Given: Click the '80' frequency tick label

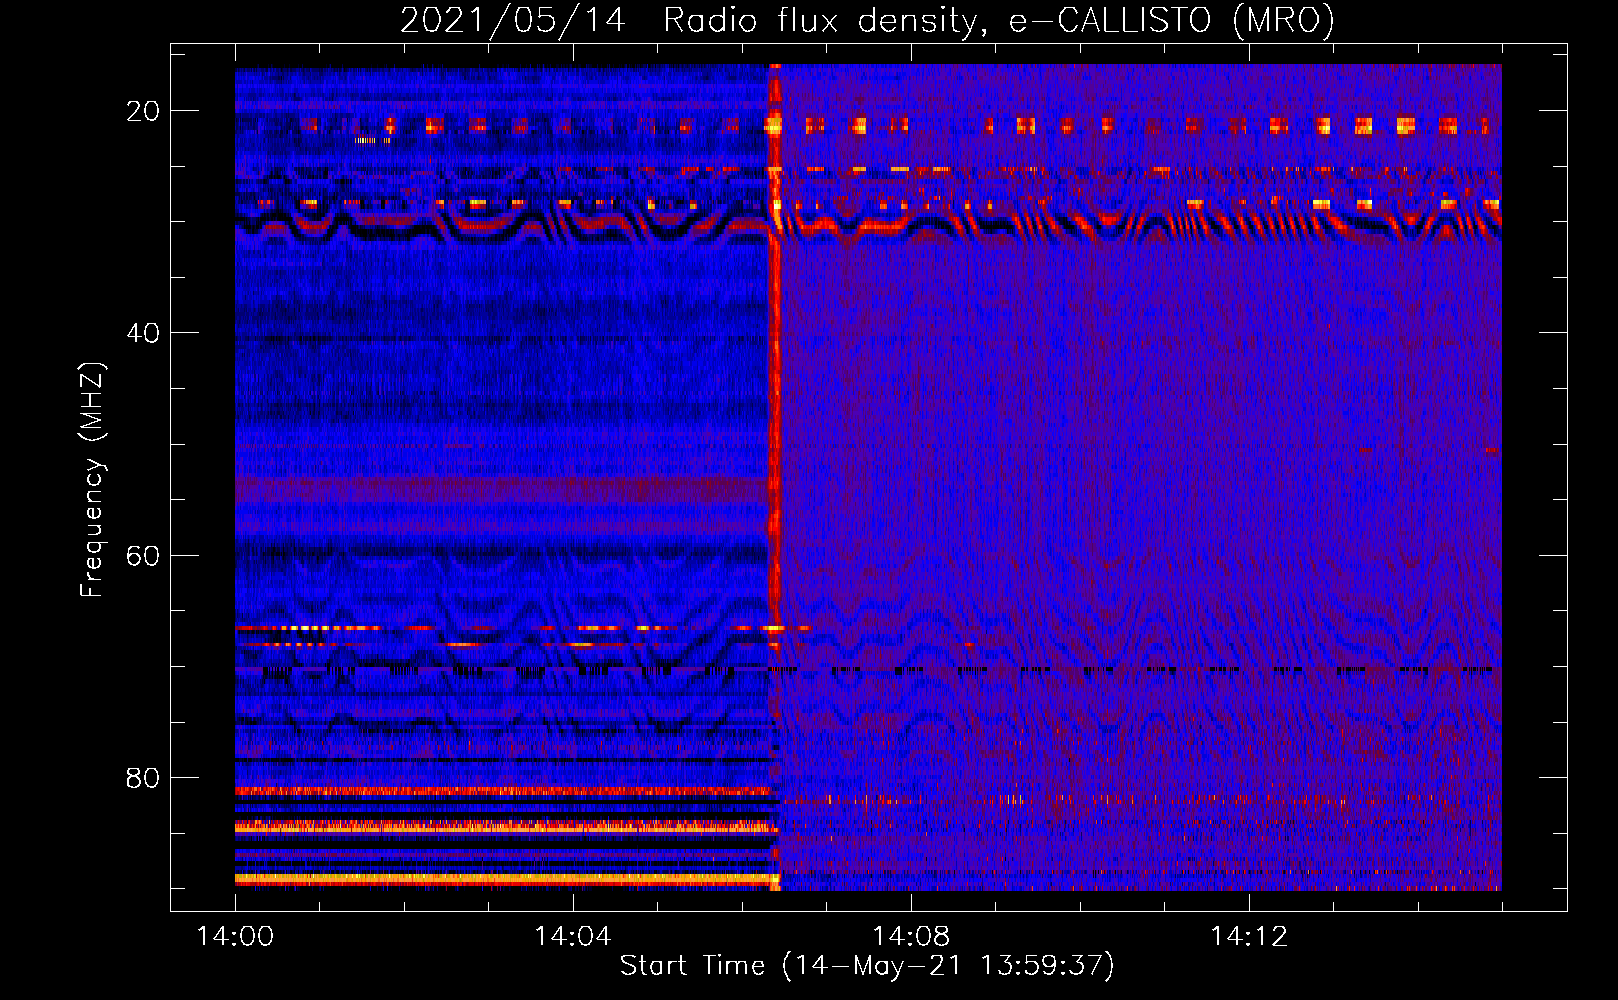Looking at the screenshot, I should click(x=143, y=777).
